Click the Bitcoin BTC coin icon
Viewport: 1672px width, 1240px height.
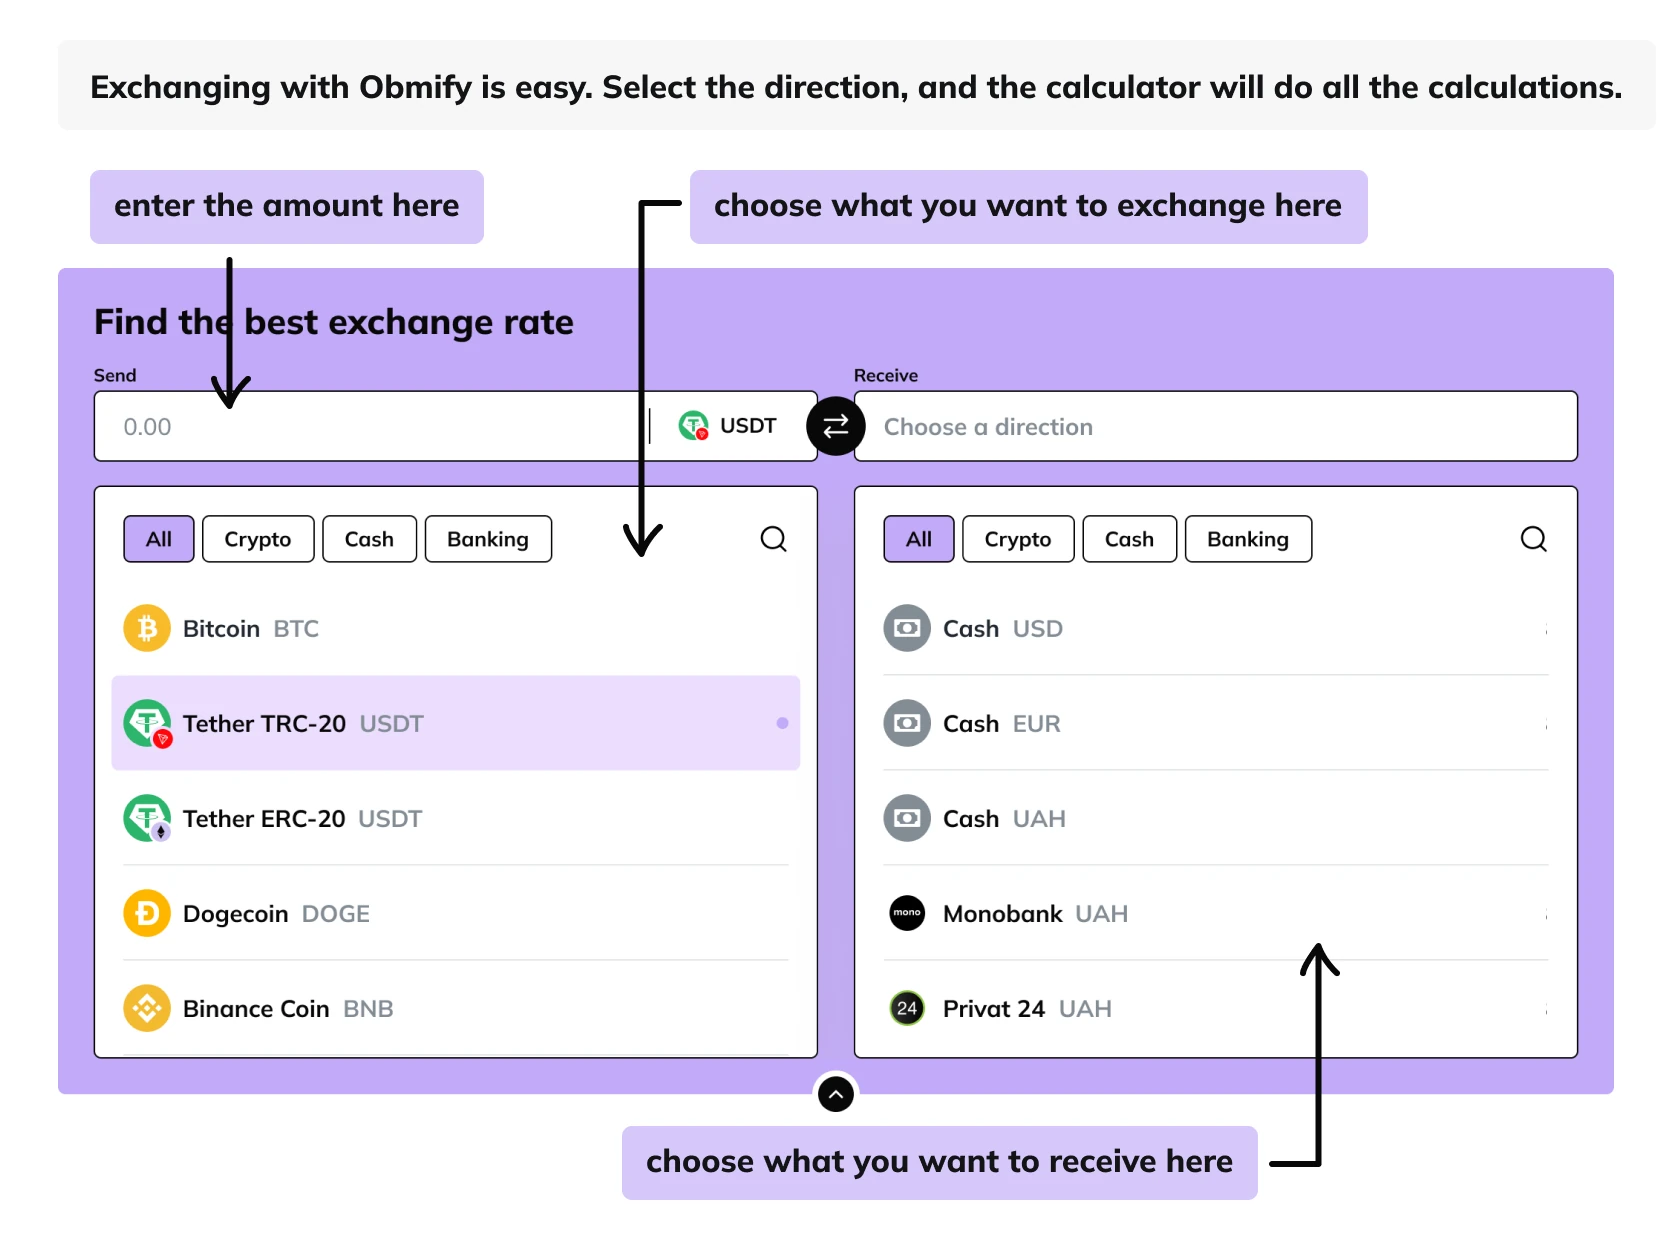point(146,628)
